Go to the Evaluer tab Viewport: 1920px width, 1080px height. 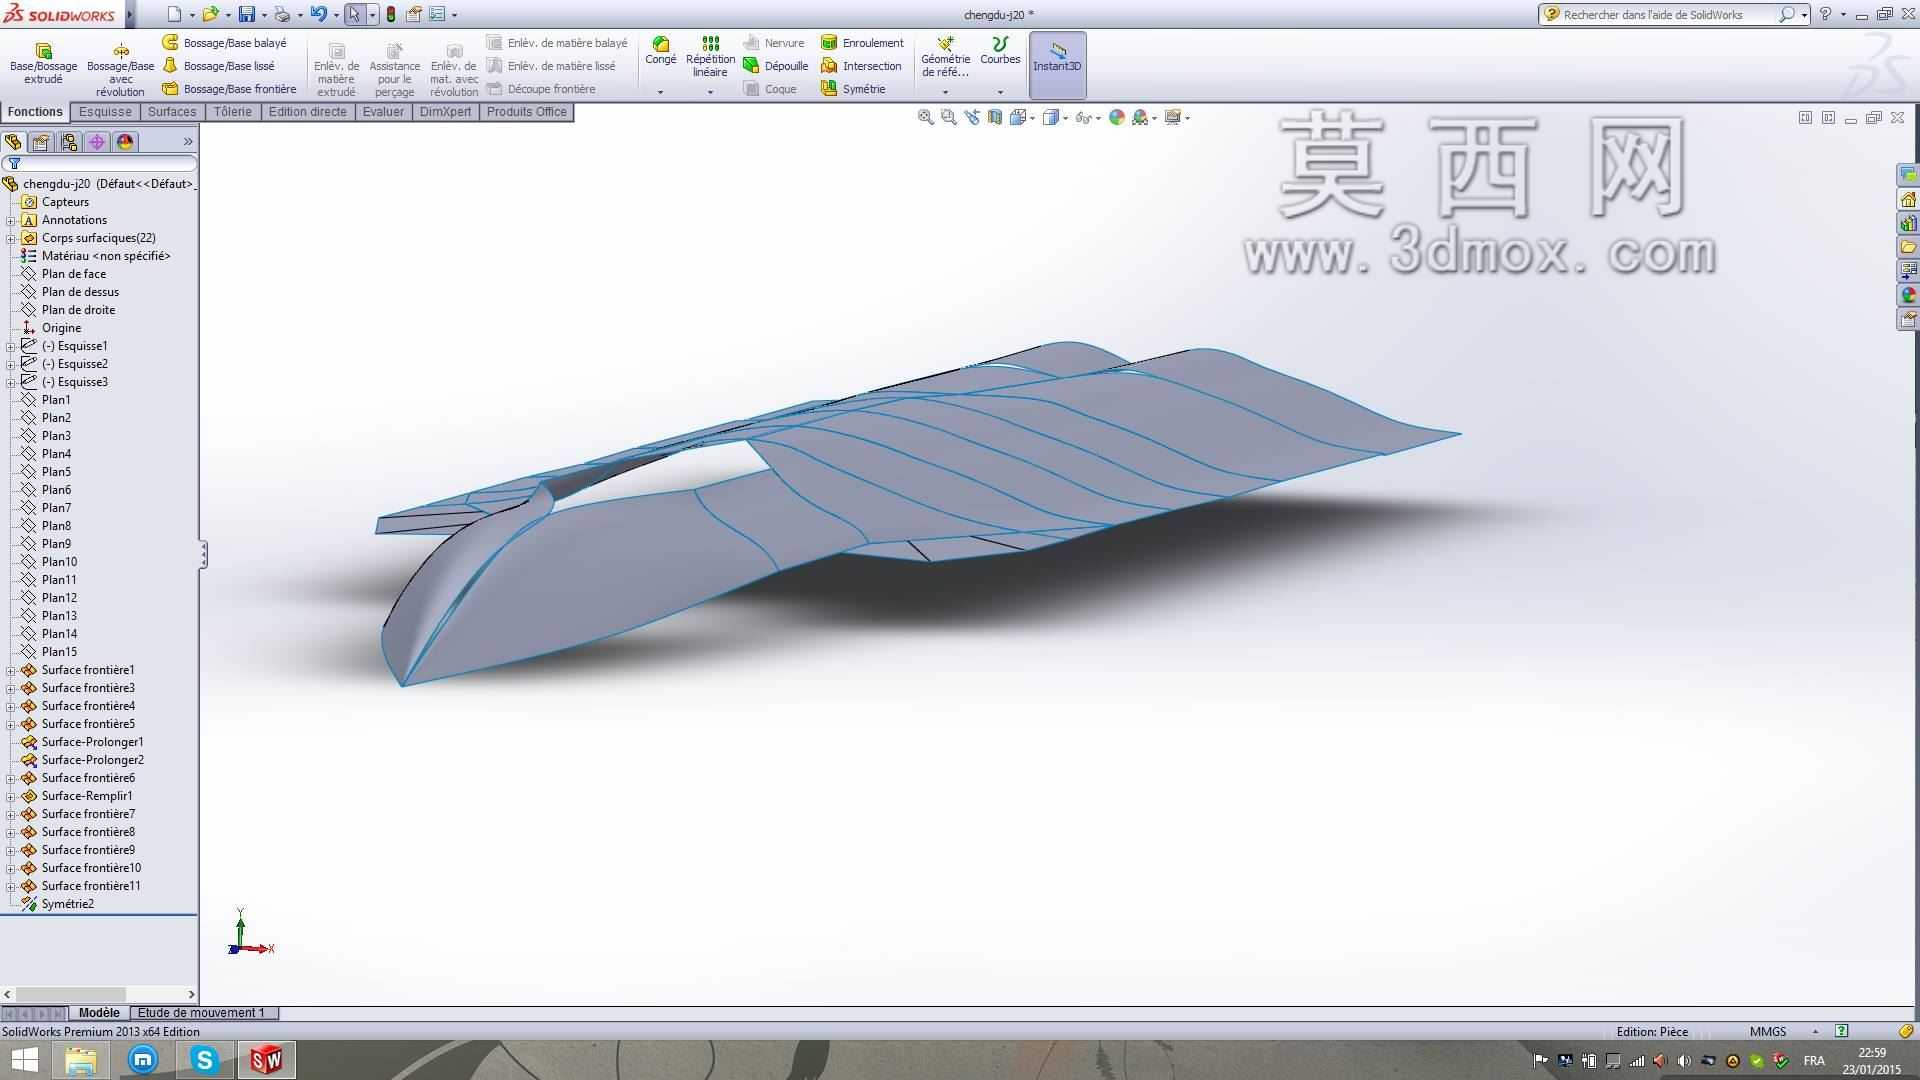(383, 112)
